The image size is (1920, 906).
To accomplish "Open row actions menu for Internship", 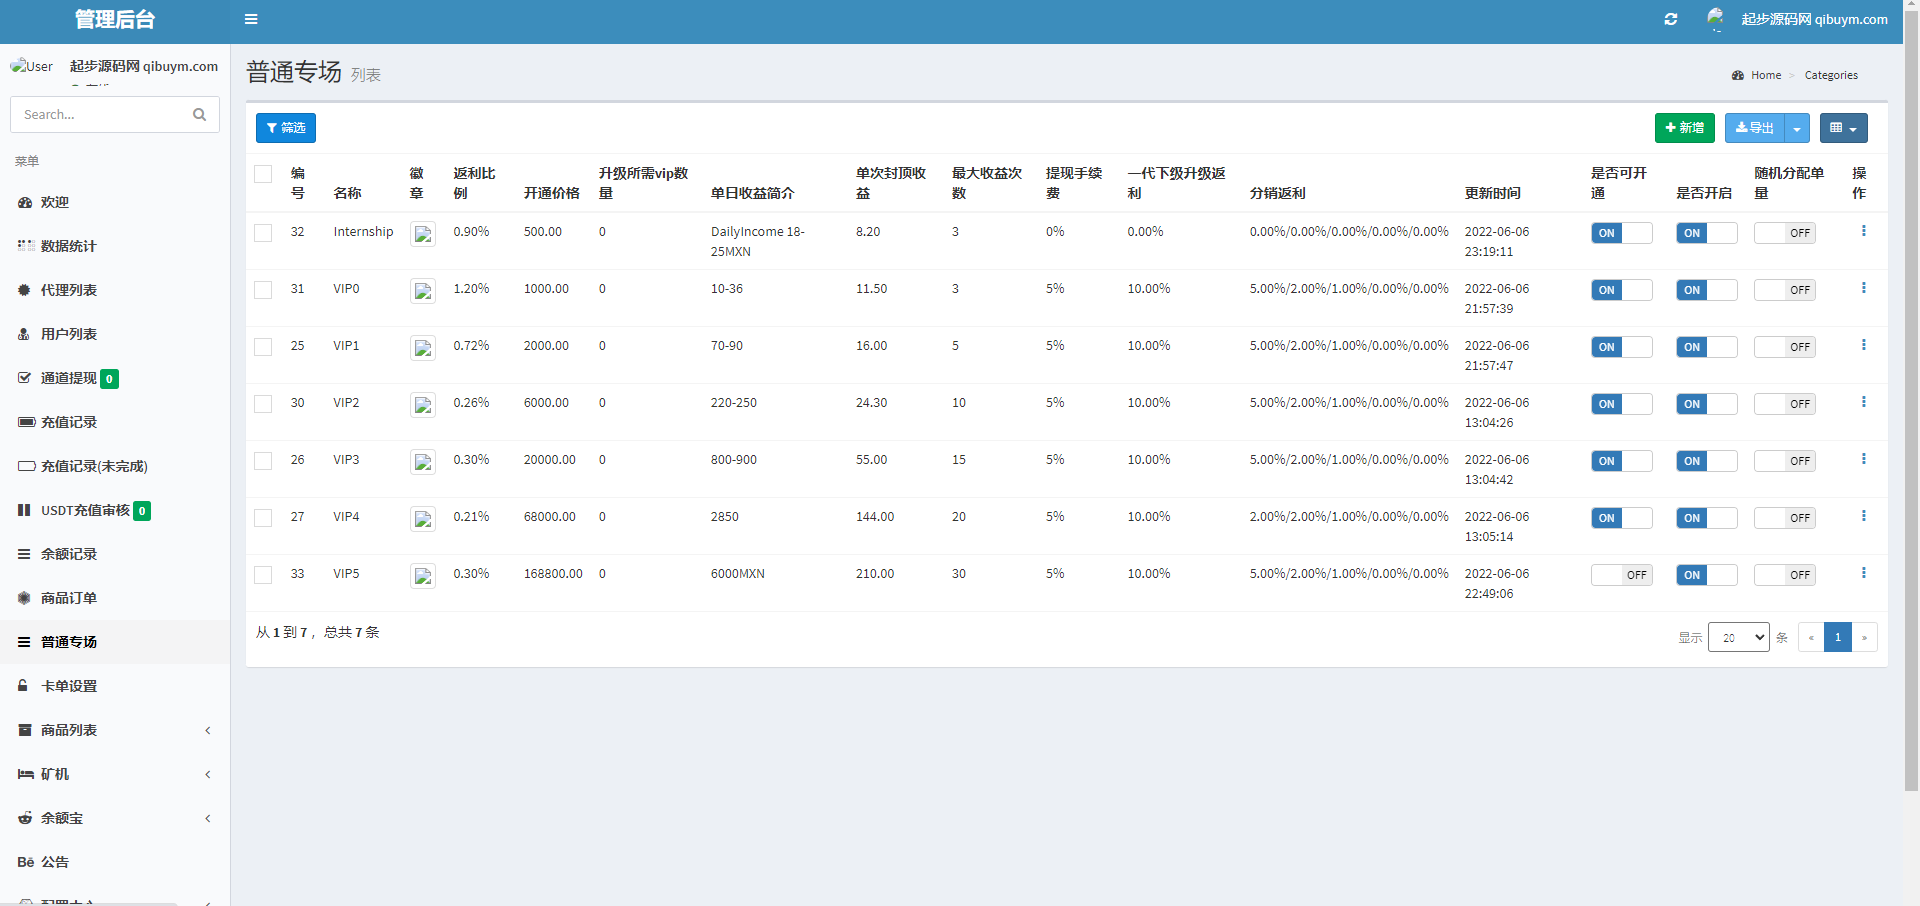I will pos(1863,231).
